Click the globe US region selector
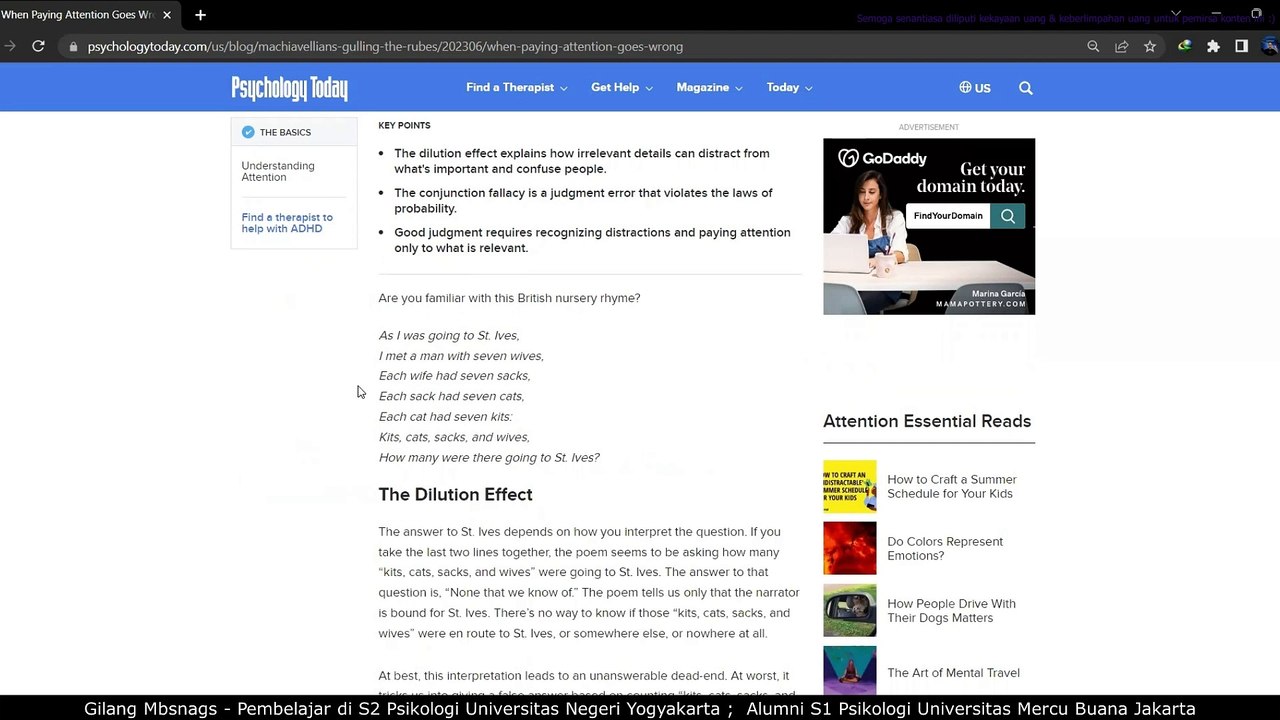The width and height of the screenshot is (1280, 720). coord(974,88)
